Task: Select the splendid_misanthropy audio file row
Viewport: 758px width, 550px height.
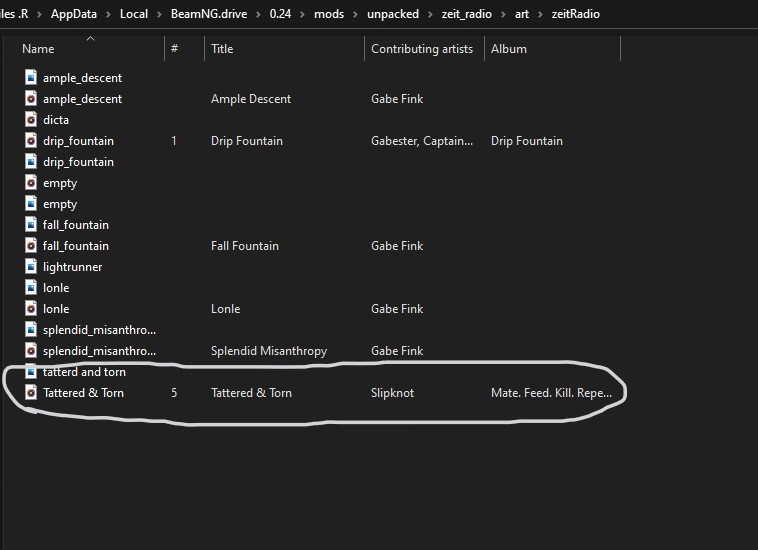Action: (x=319, y=350)
